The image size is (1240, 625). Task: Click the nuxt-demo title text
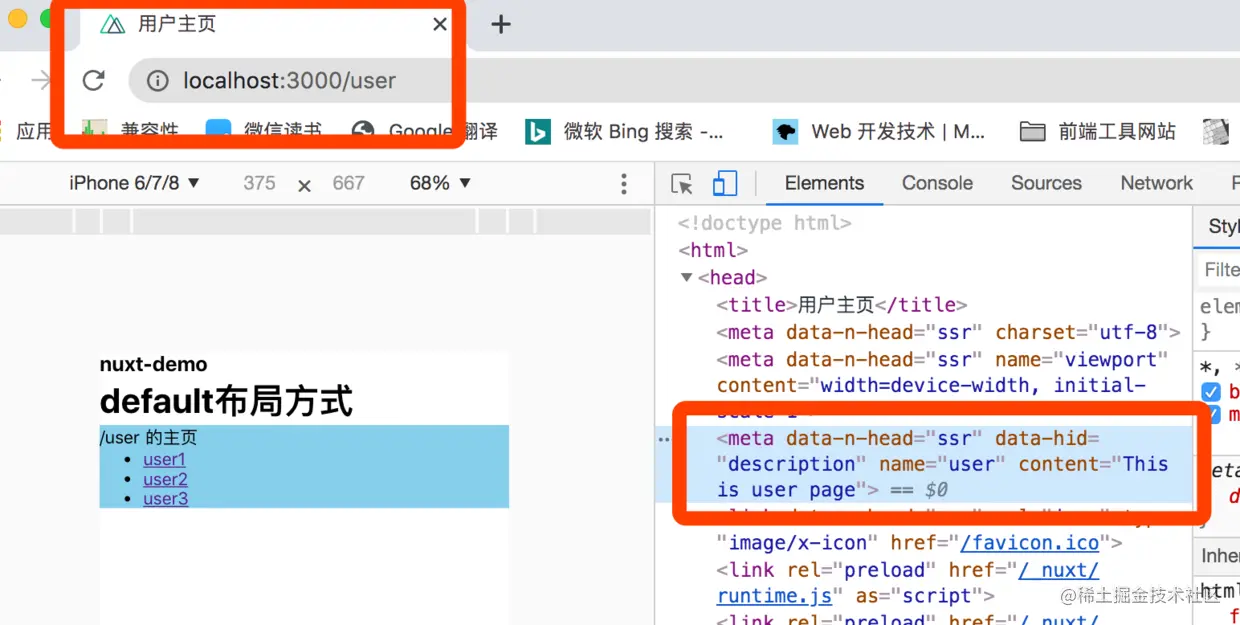153,365
